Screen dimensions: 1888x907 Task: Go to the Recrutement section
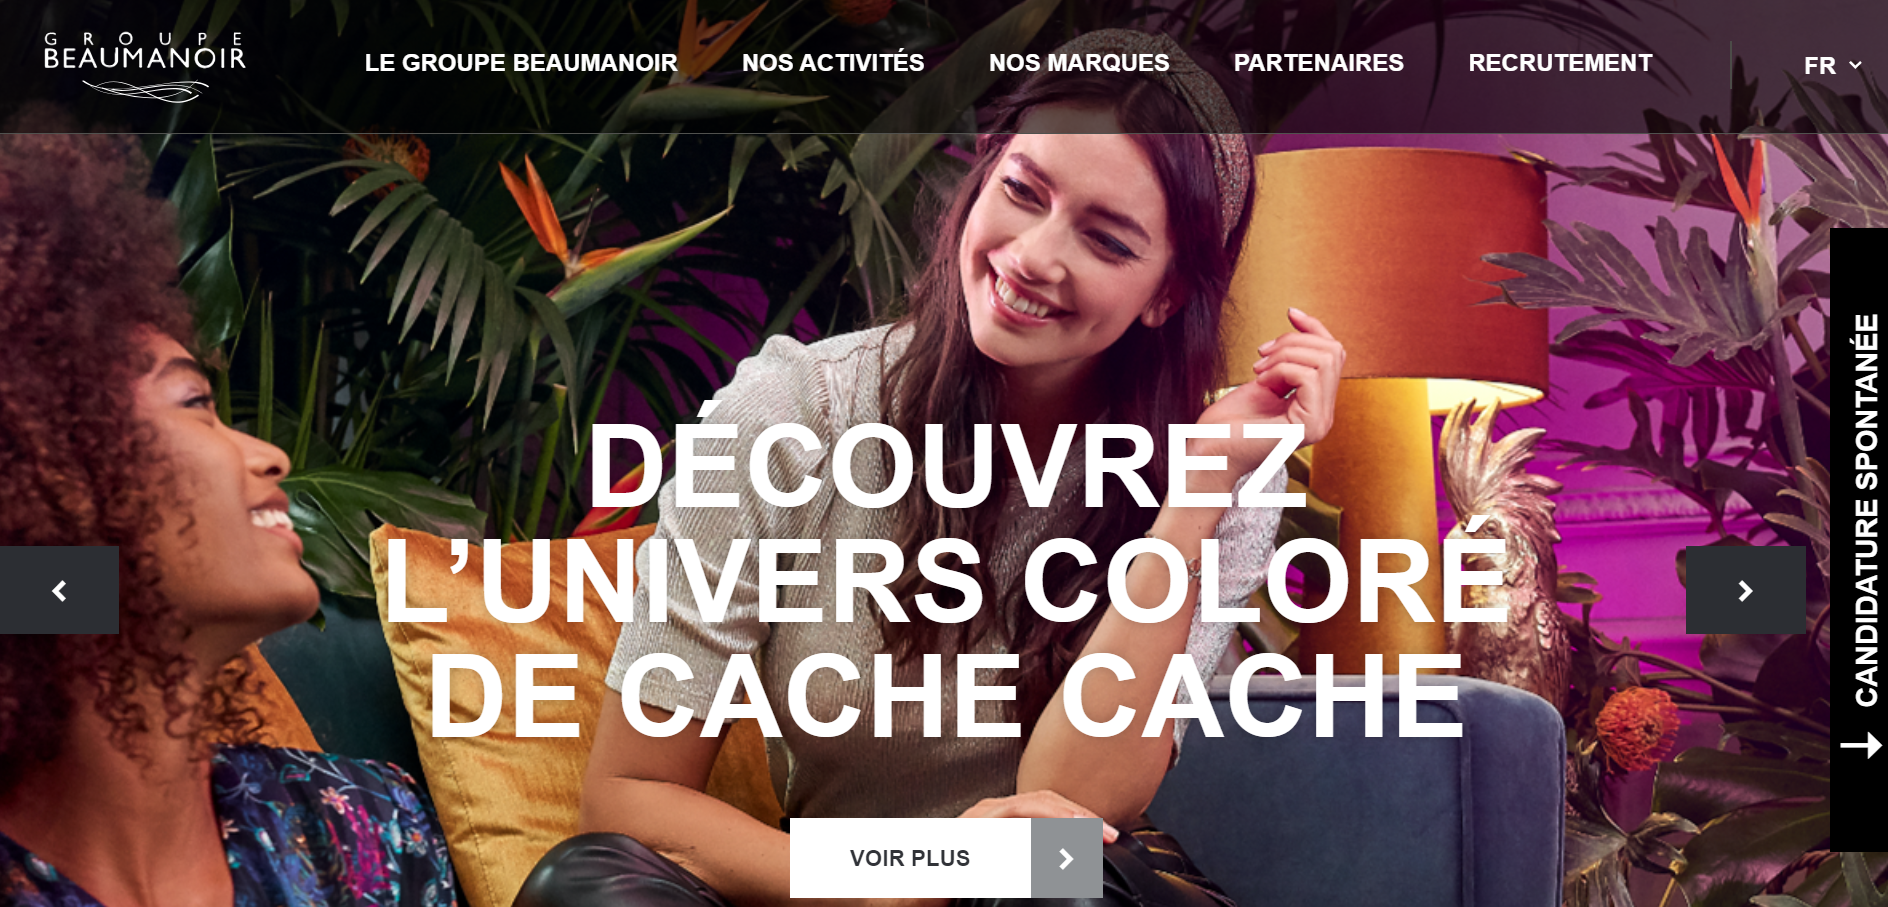coord(1560,63)
